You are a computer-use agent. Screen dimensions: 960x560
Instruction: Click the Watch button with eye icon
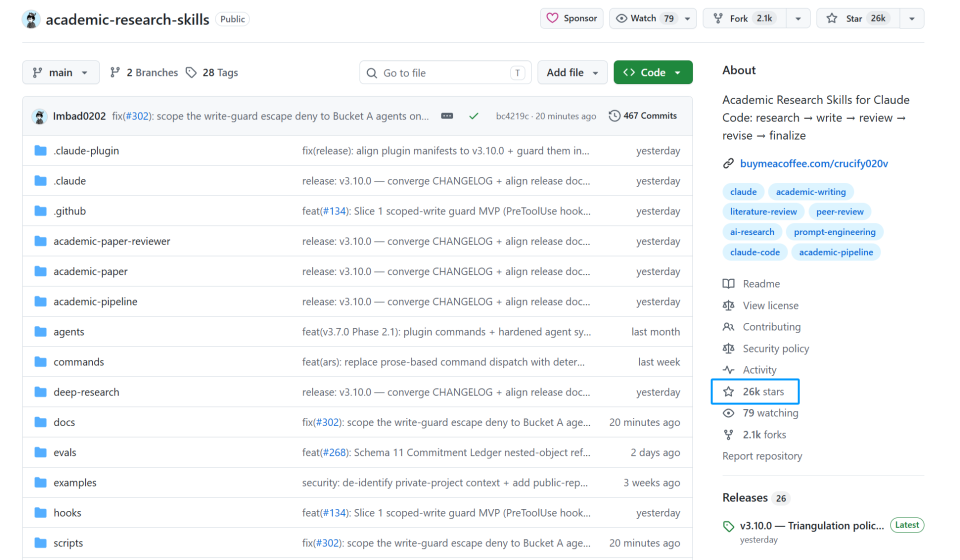pyautogui.click(x=644, y=18)
